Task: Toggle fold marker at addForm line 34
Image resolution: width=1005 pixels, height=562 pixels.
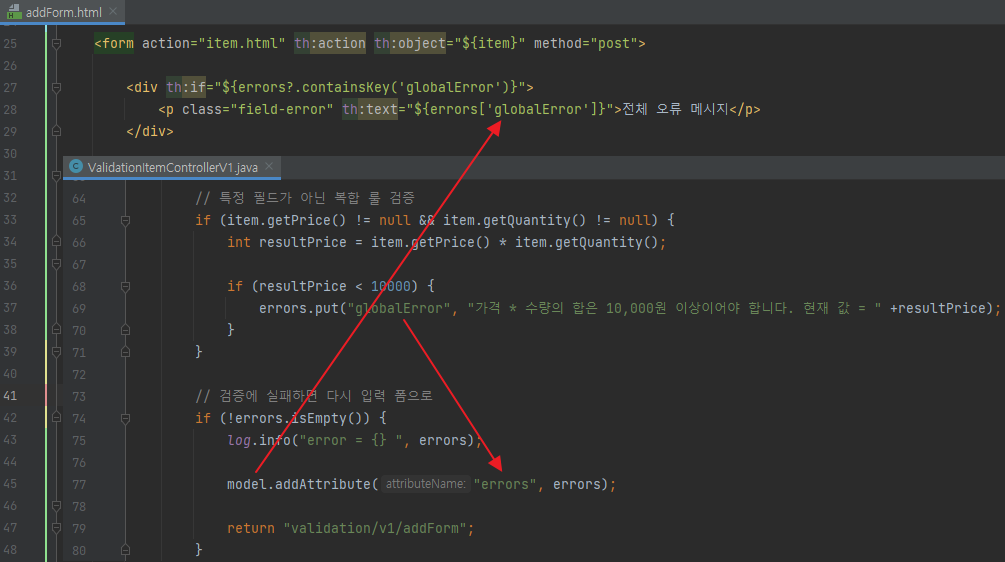Action: (x=56, y=242)
